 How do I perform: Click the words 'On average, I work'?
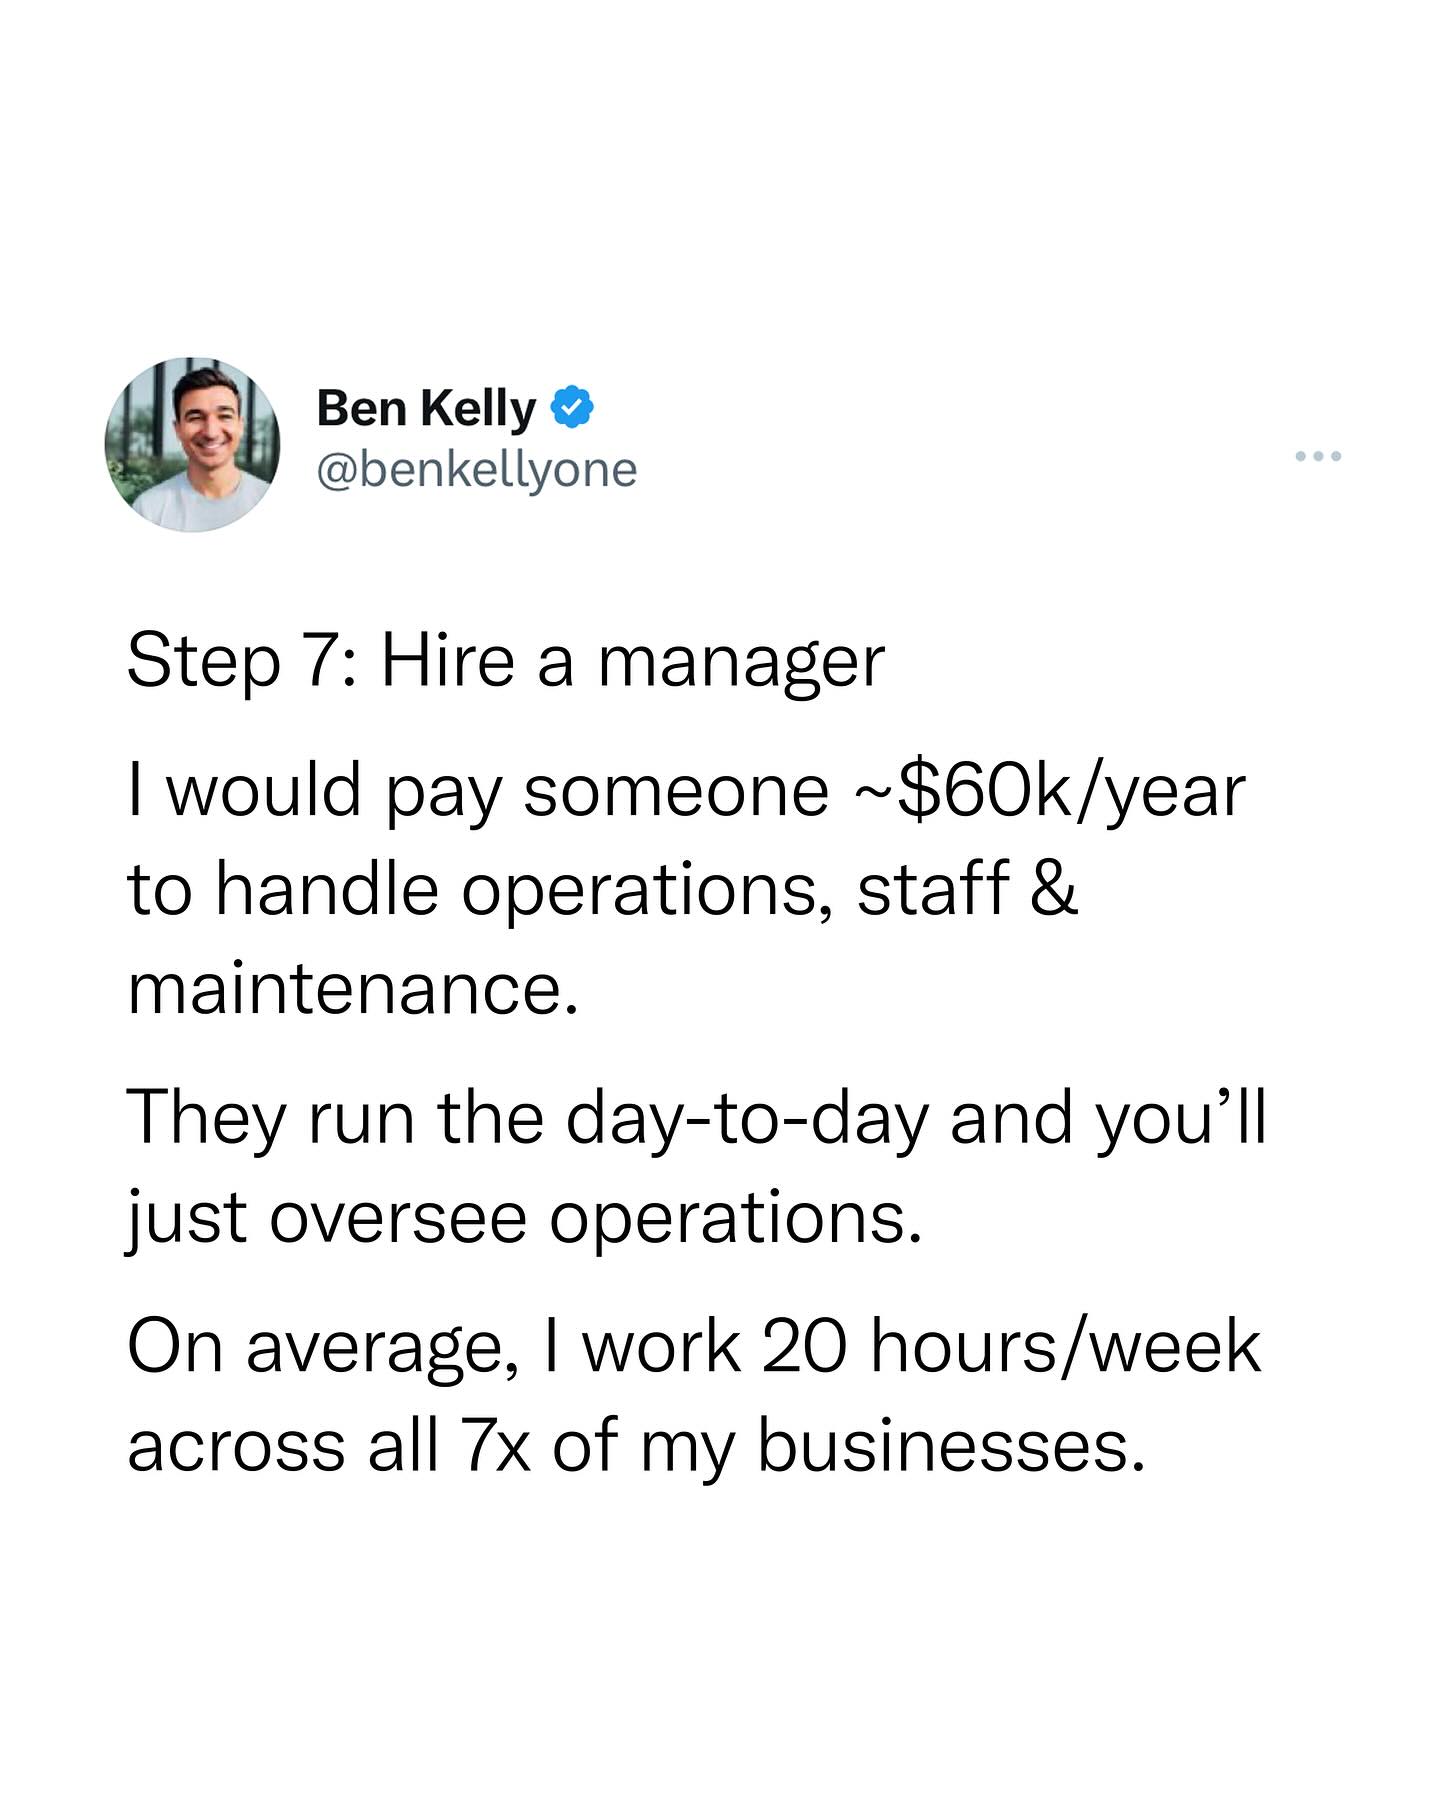pyautogui.click(x=434, y=1346)
